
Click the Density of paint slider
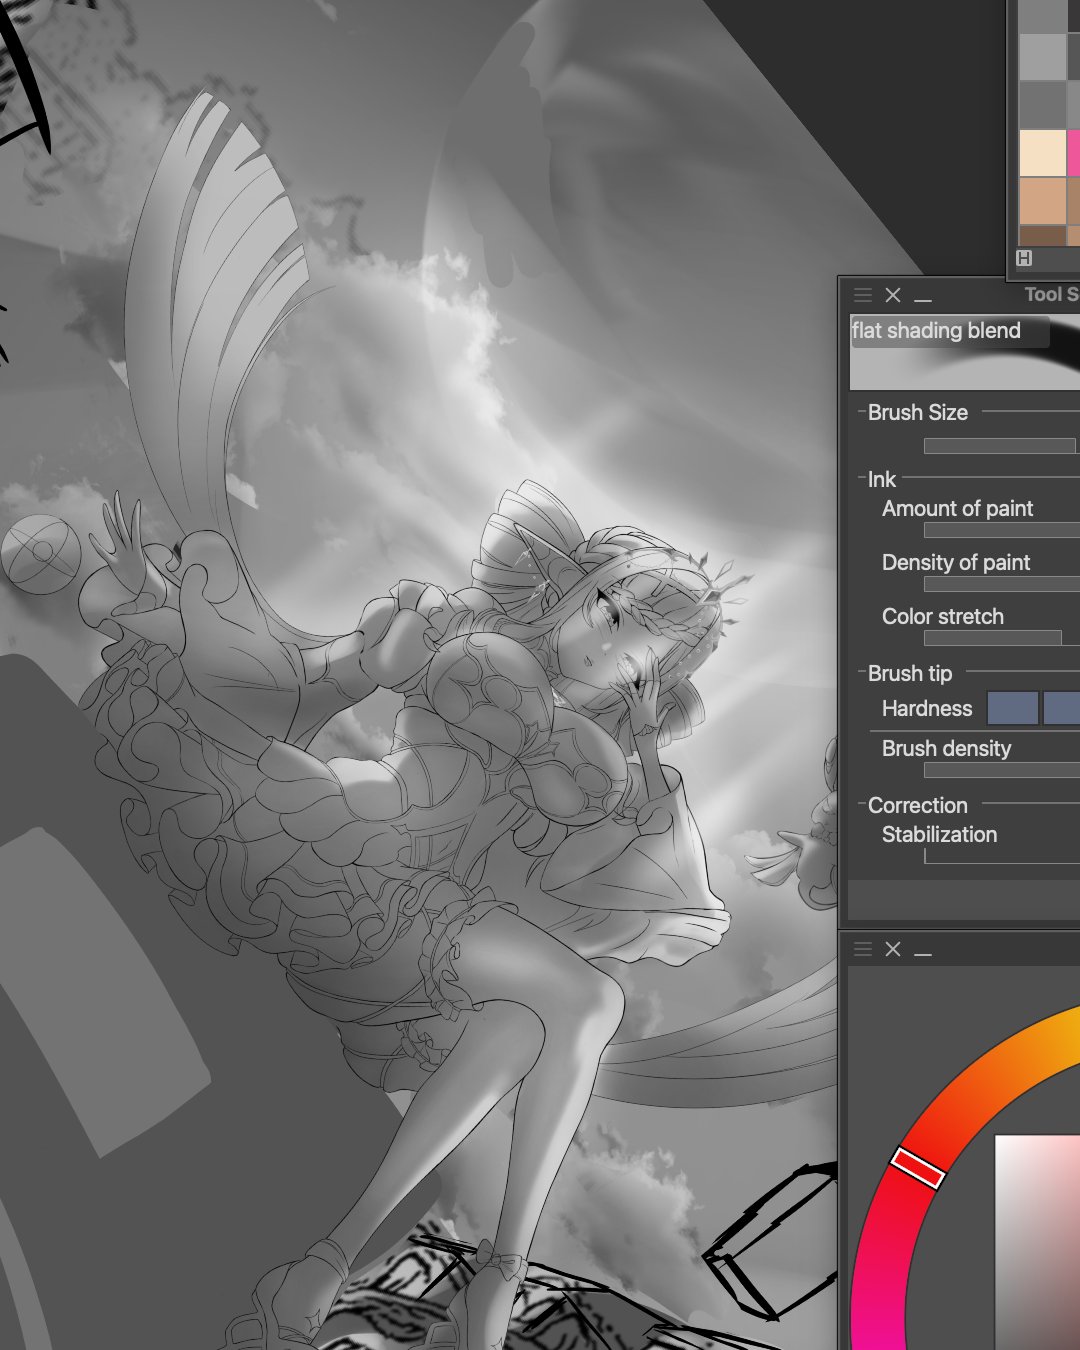[1002, 584]
